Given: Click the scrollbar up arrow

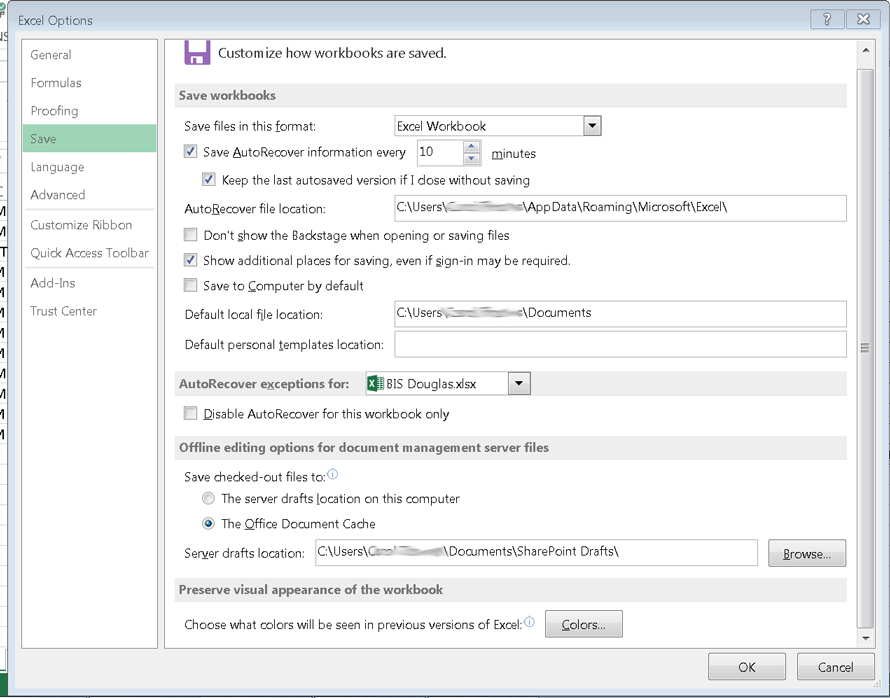Looking at the screenshot, I should (x=866, y=51).
